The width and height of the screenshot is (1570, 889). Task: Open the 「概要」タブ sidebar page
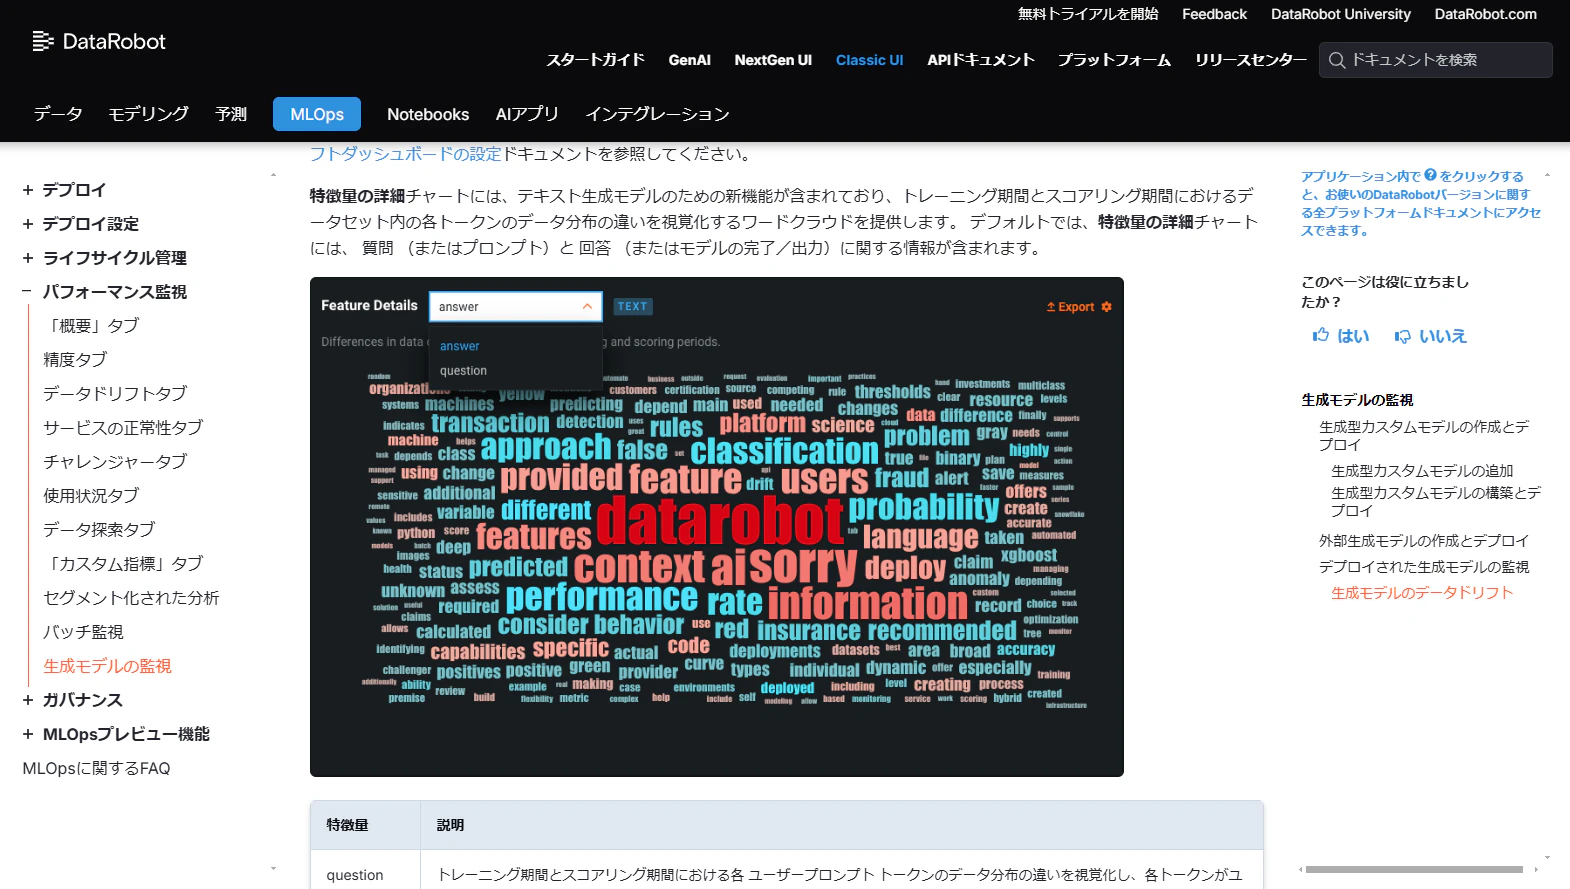coord(93,326)
